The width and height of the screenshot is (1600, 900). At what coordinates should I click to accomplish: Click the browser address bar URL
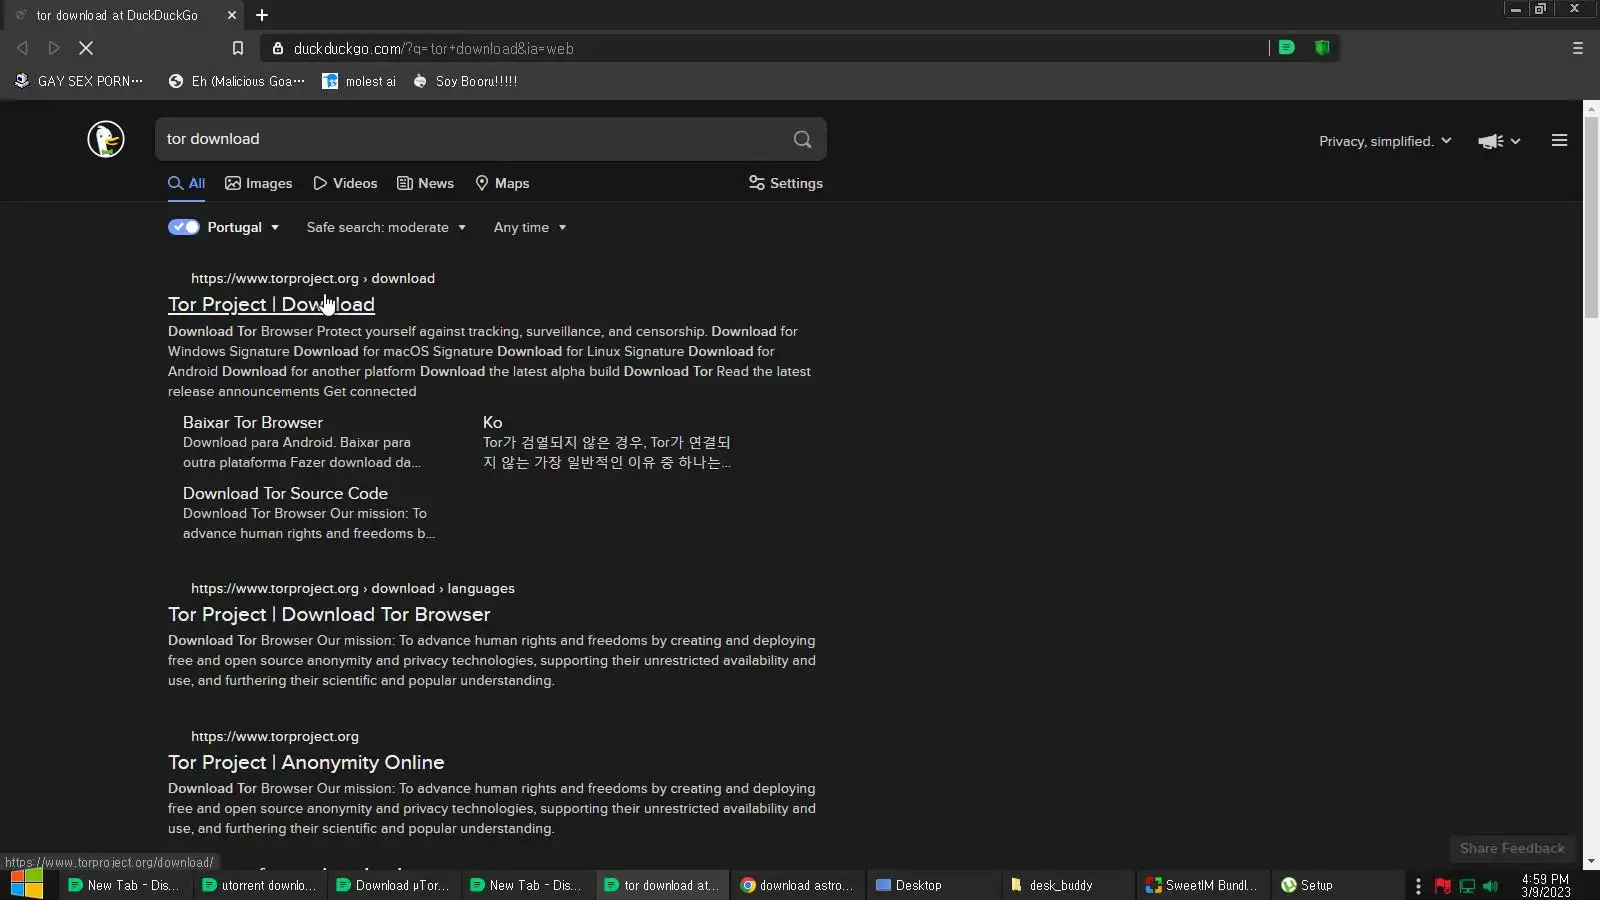click(434, 48)
